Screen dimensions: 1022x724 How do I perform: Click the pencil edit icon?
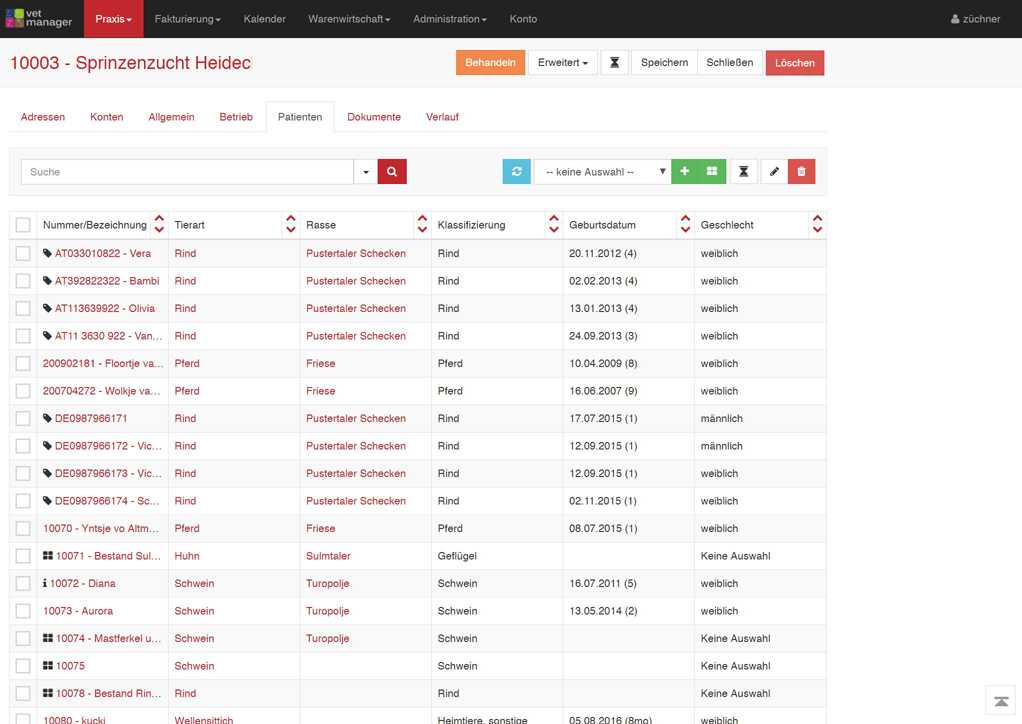[774, 172]
